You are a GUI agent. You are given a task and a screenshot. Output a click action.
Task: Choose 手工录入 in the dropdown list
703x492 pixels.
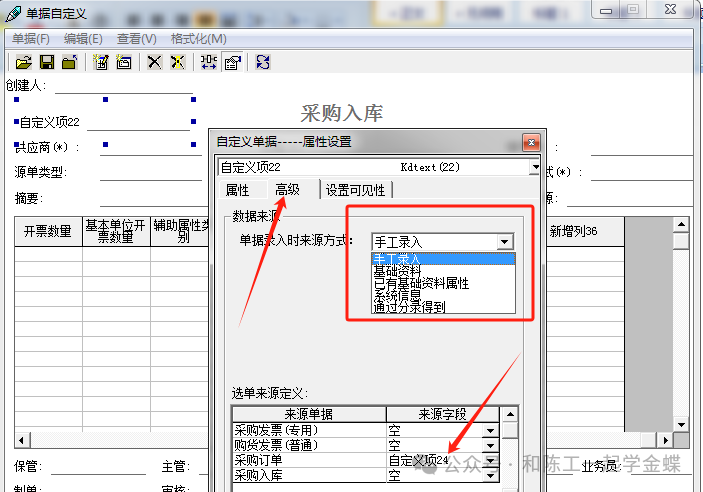[443, 259]
